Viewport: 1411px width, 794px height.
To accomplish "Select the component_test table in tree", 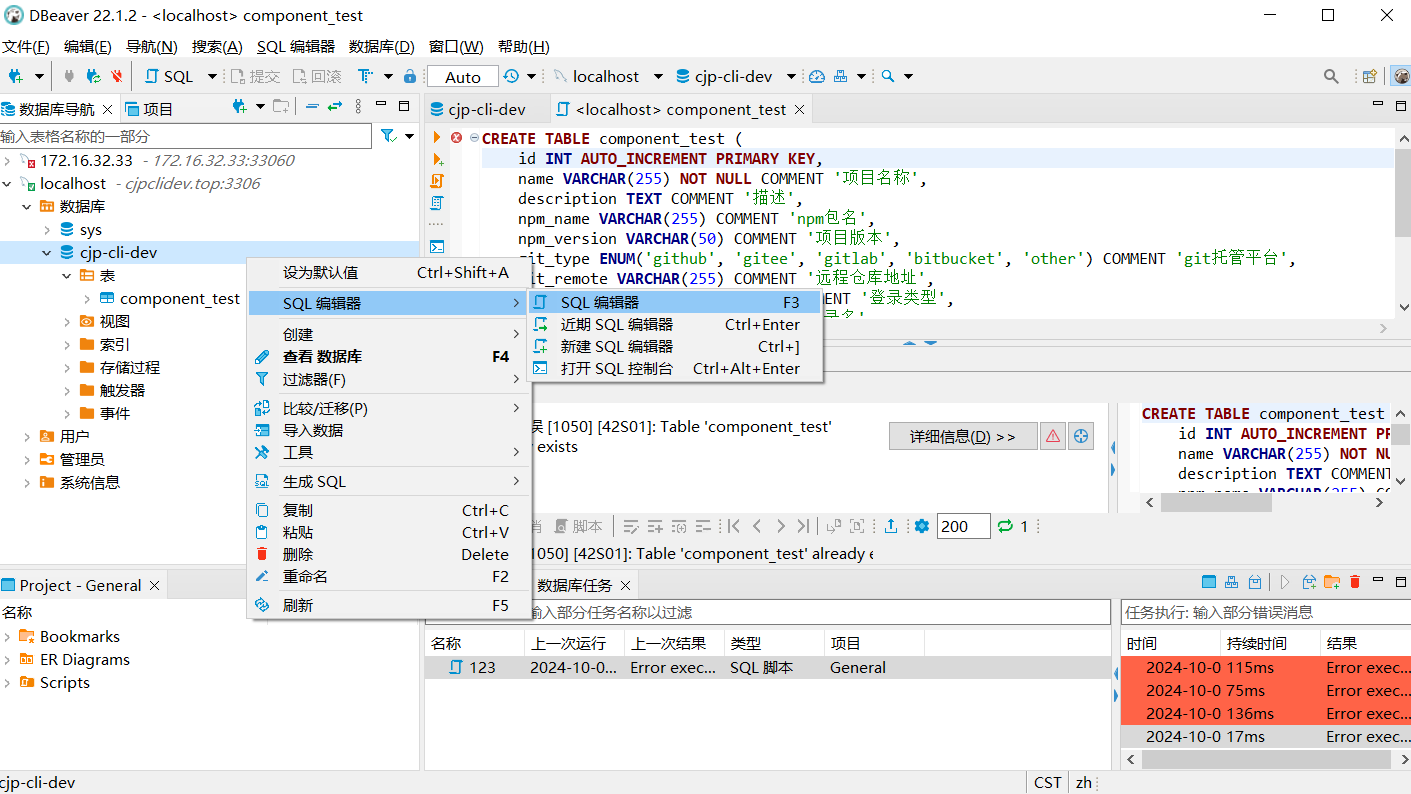I will [180, 299].
